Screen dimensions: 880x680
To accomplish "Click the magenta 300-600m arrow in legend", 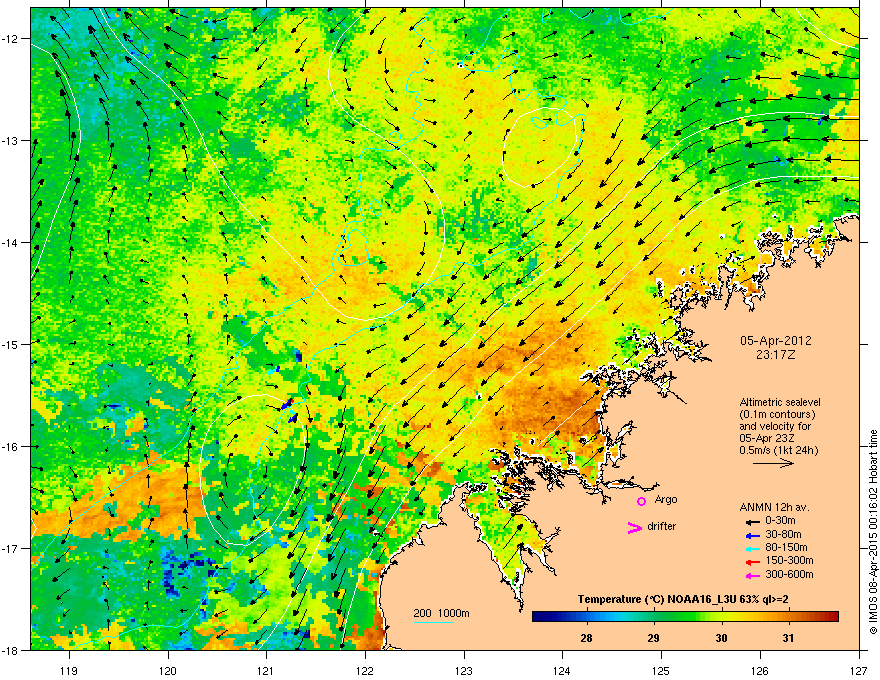I will (x=752, y=575).
